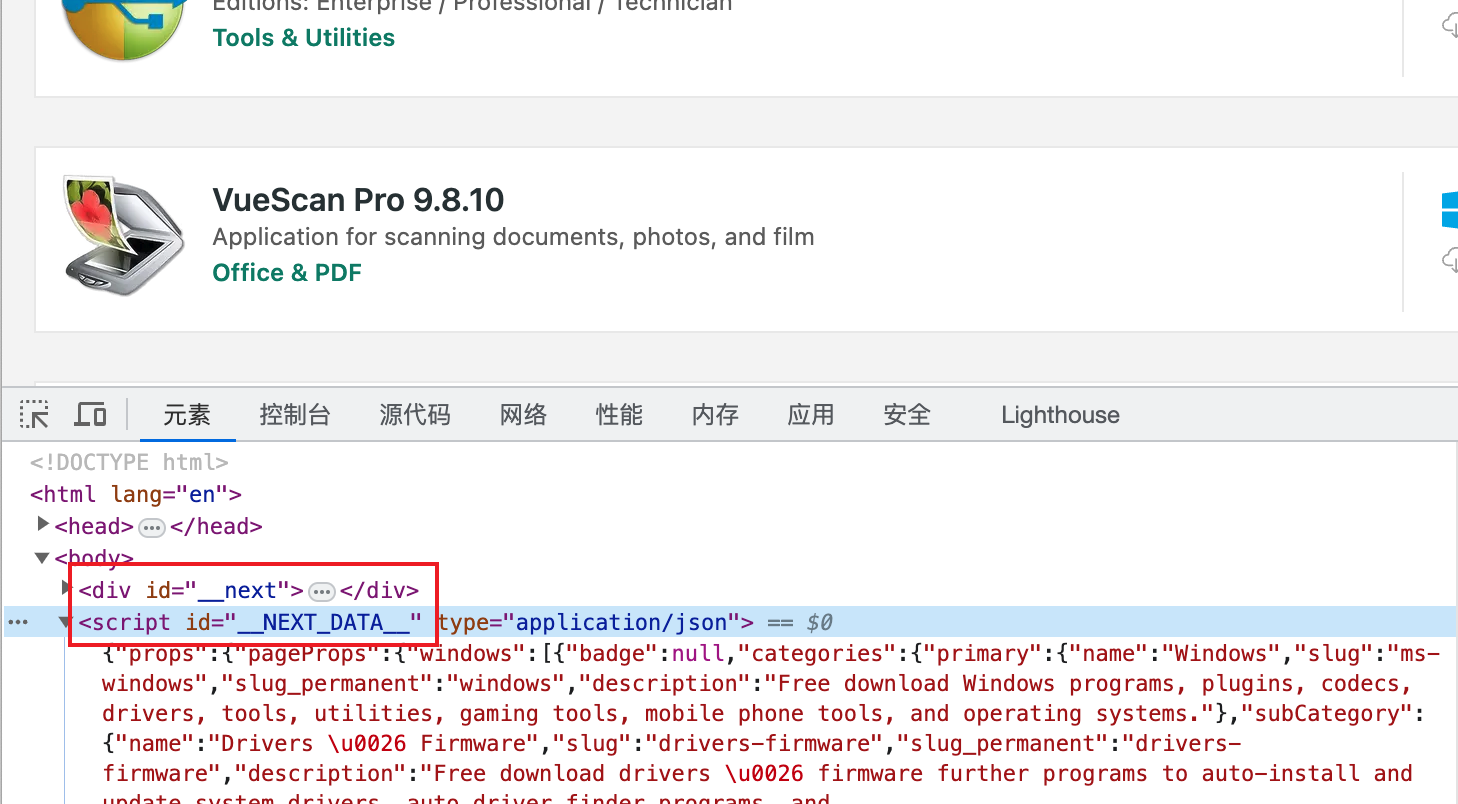The width and height of the screenshot is (1458, 804).
Task: Switch to the 控制台 (Console) tab
Action: point(294,415)
